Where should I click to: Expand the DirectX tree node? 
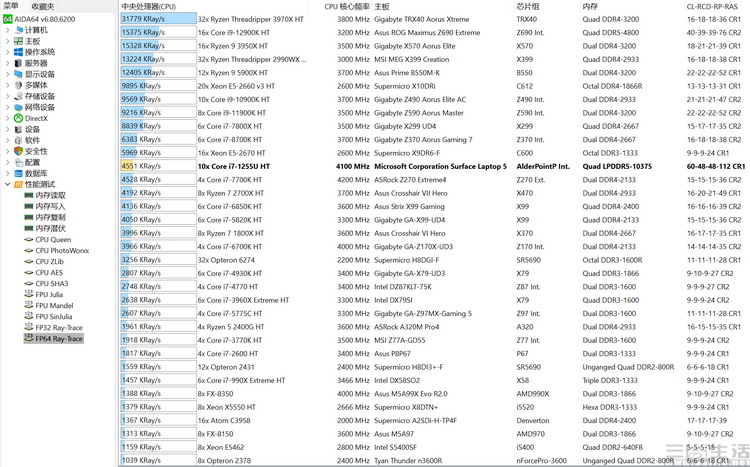pyautogui.click(x=7, y=118)
